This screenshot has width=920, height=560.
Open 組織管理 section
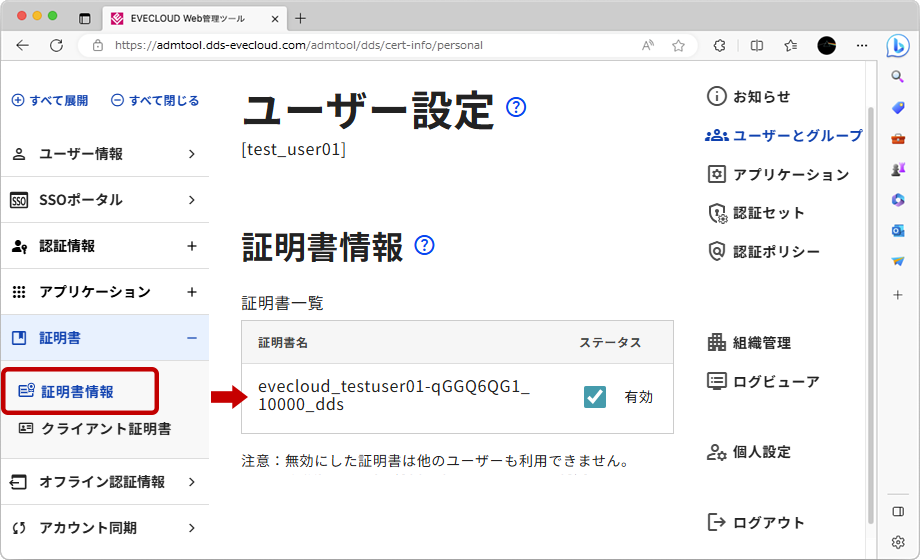(761, 343)
